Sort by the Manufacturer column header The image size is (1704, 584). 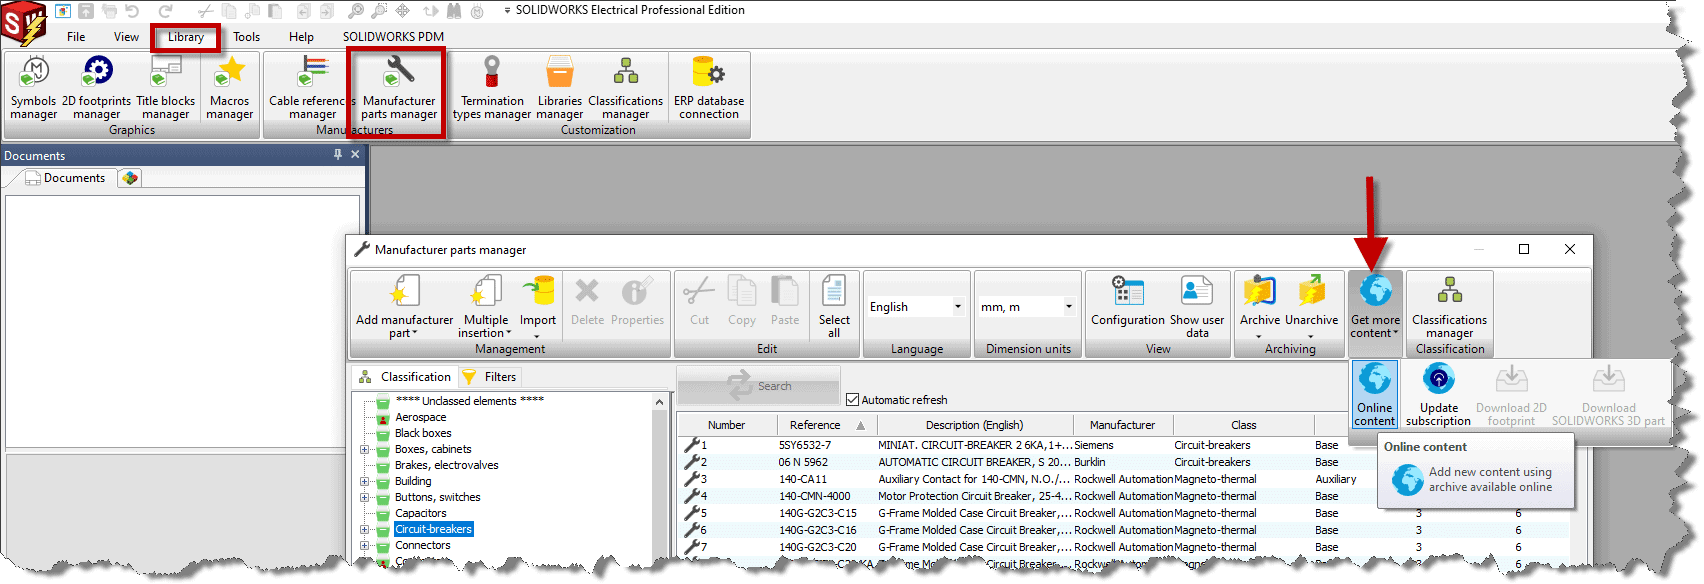1122,425
